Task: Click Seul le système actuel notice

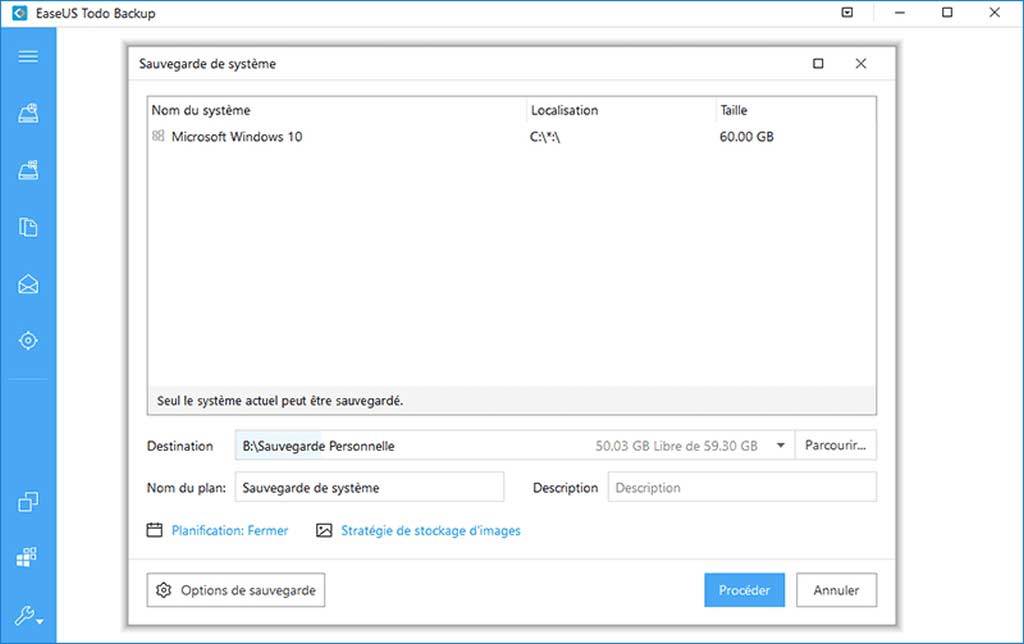Action: tap(280, 400)
